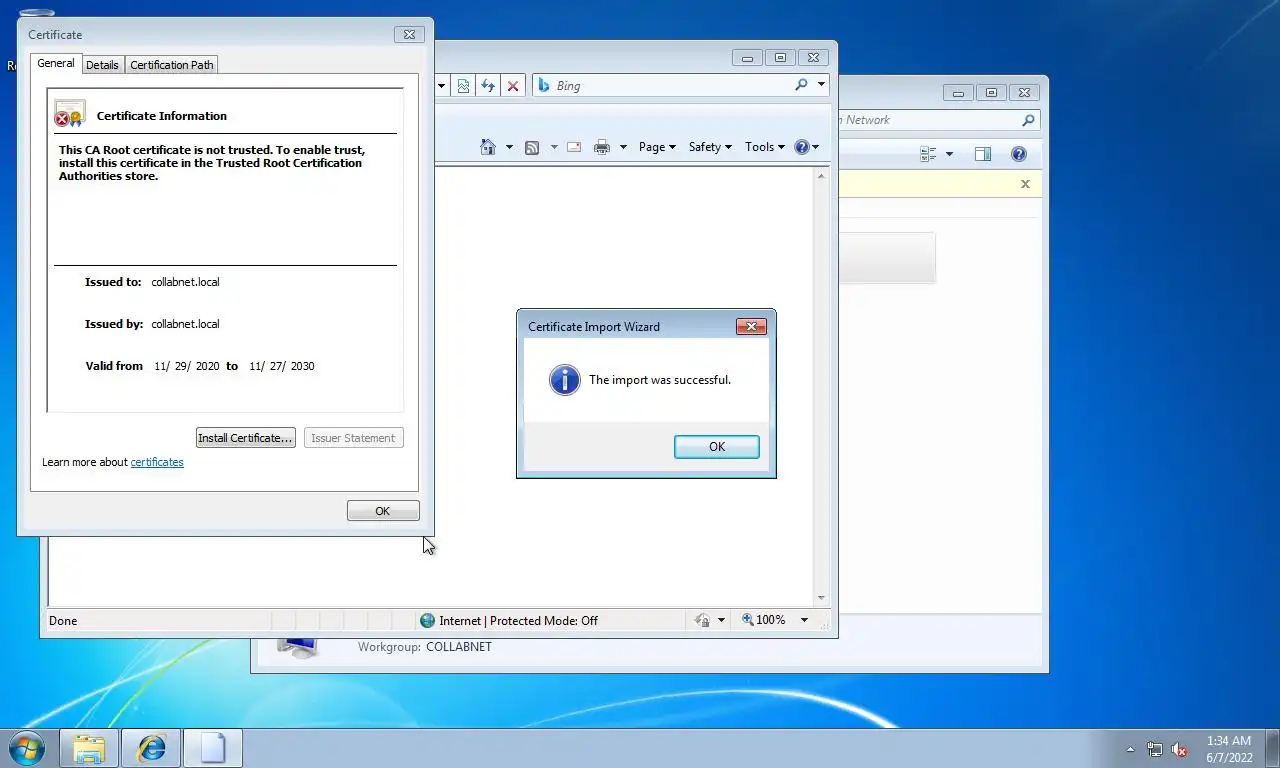
Task: Open the Safety menu in IE
Action: click(710, 147)
